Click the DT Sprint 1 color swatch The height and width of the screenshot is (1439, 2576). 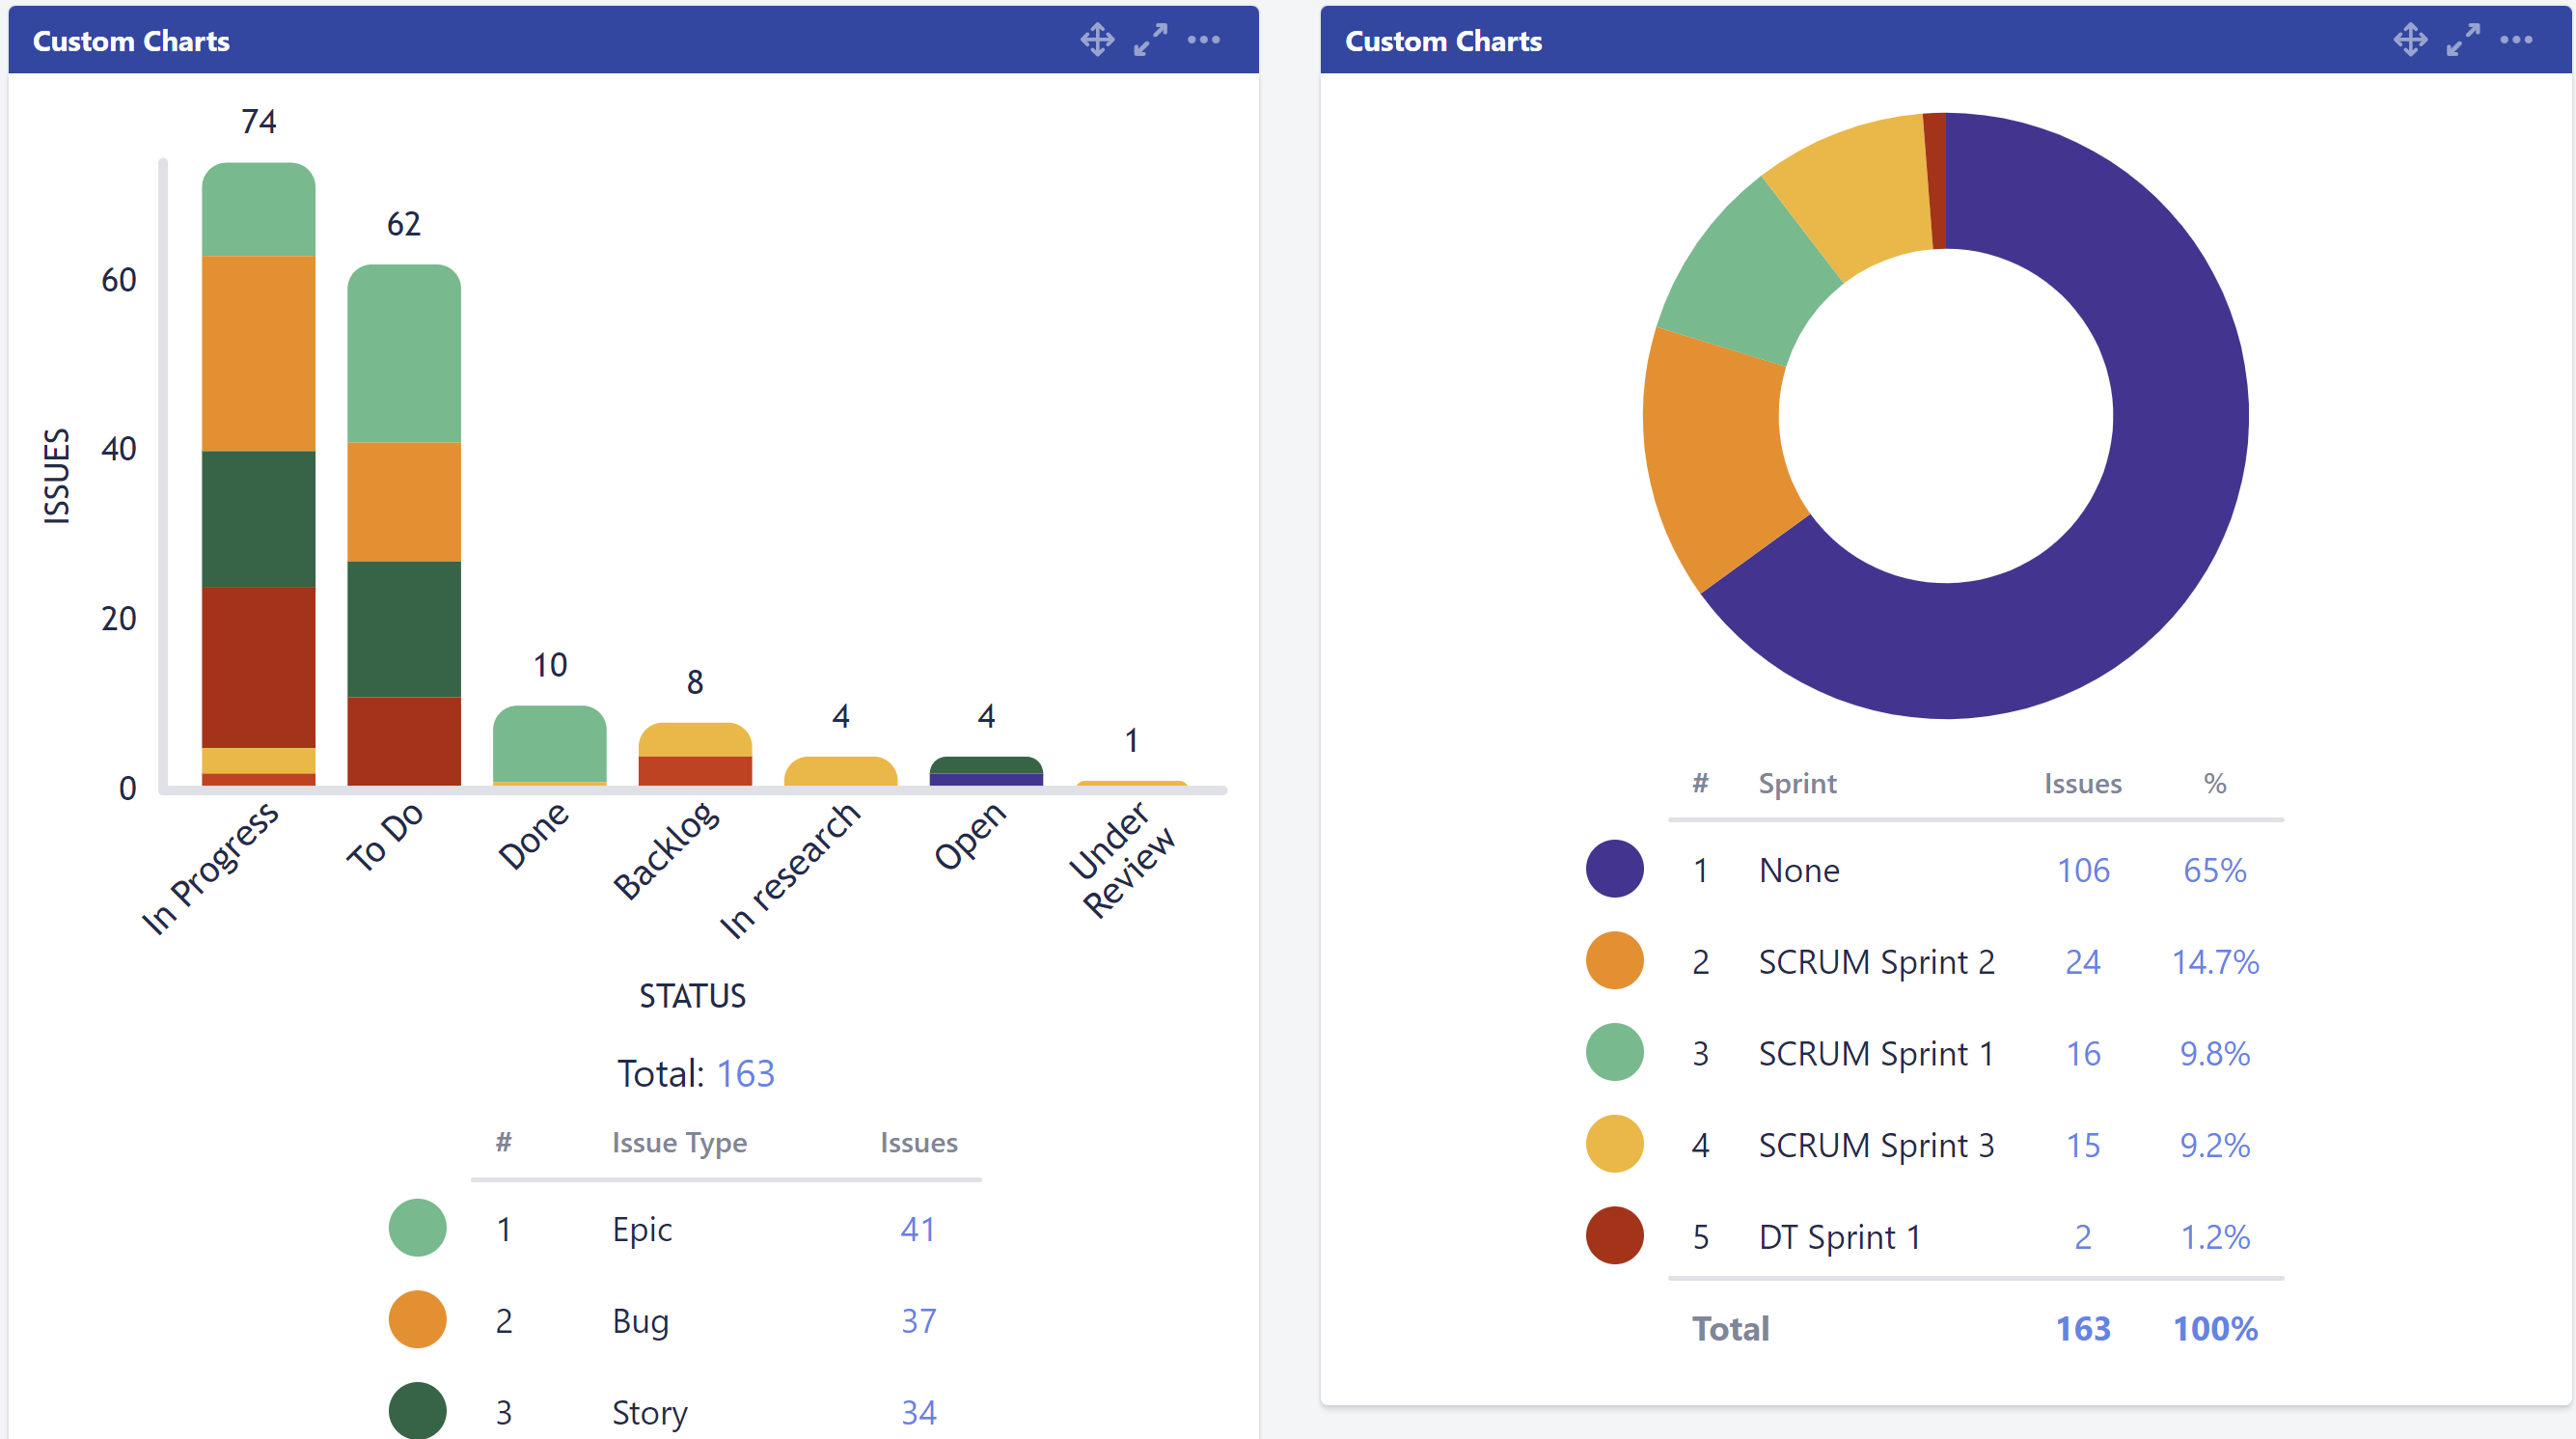(x=1614, y=1236)
